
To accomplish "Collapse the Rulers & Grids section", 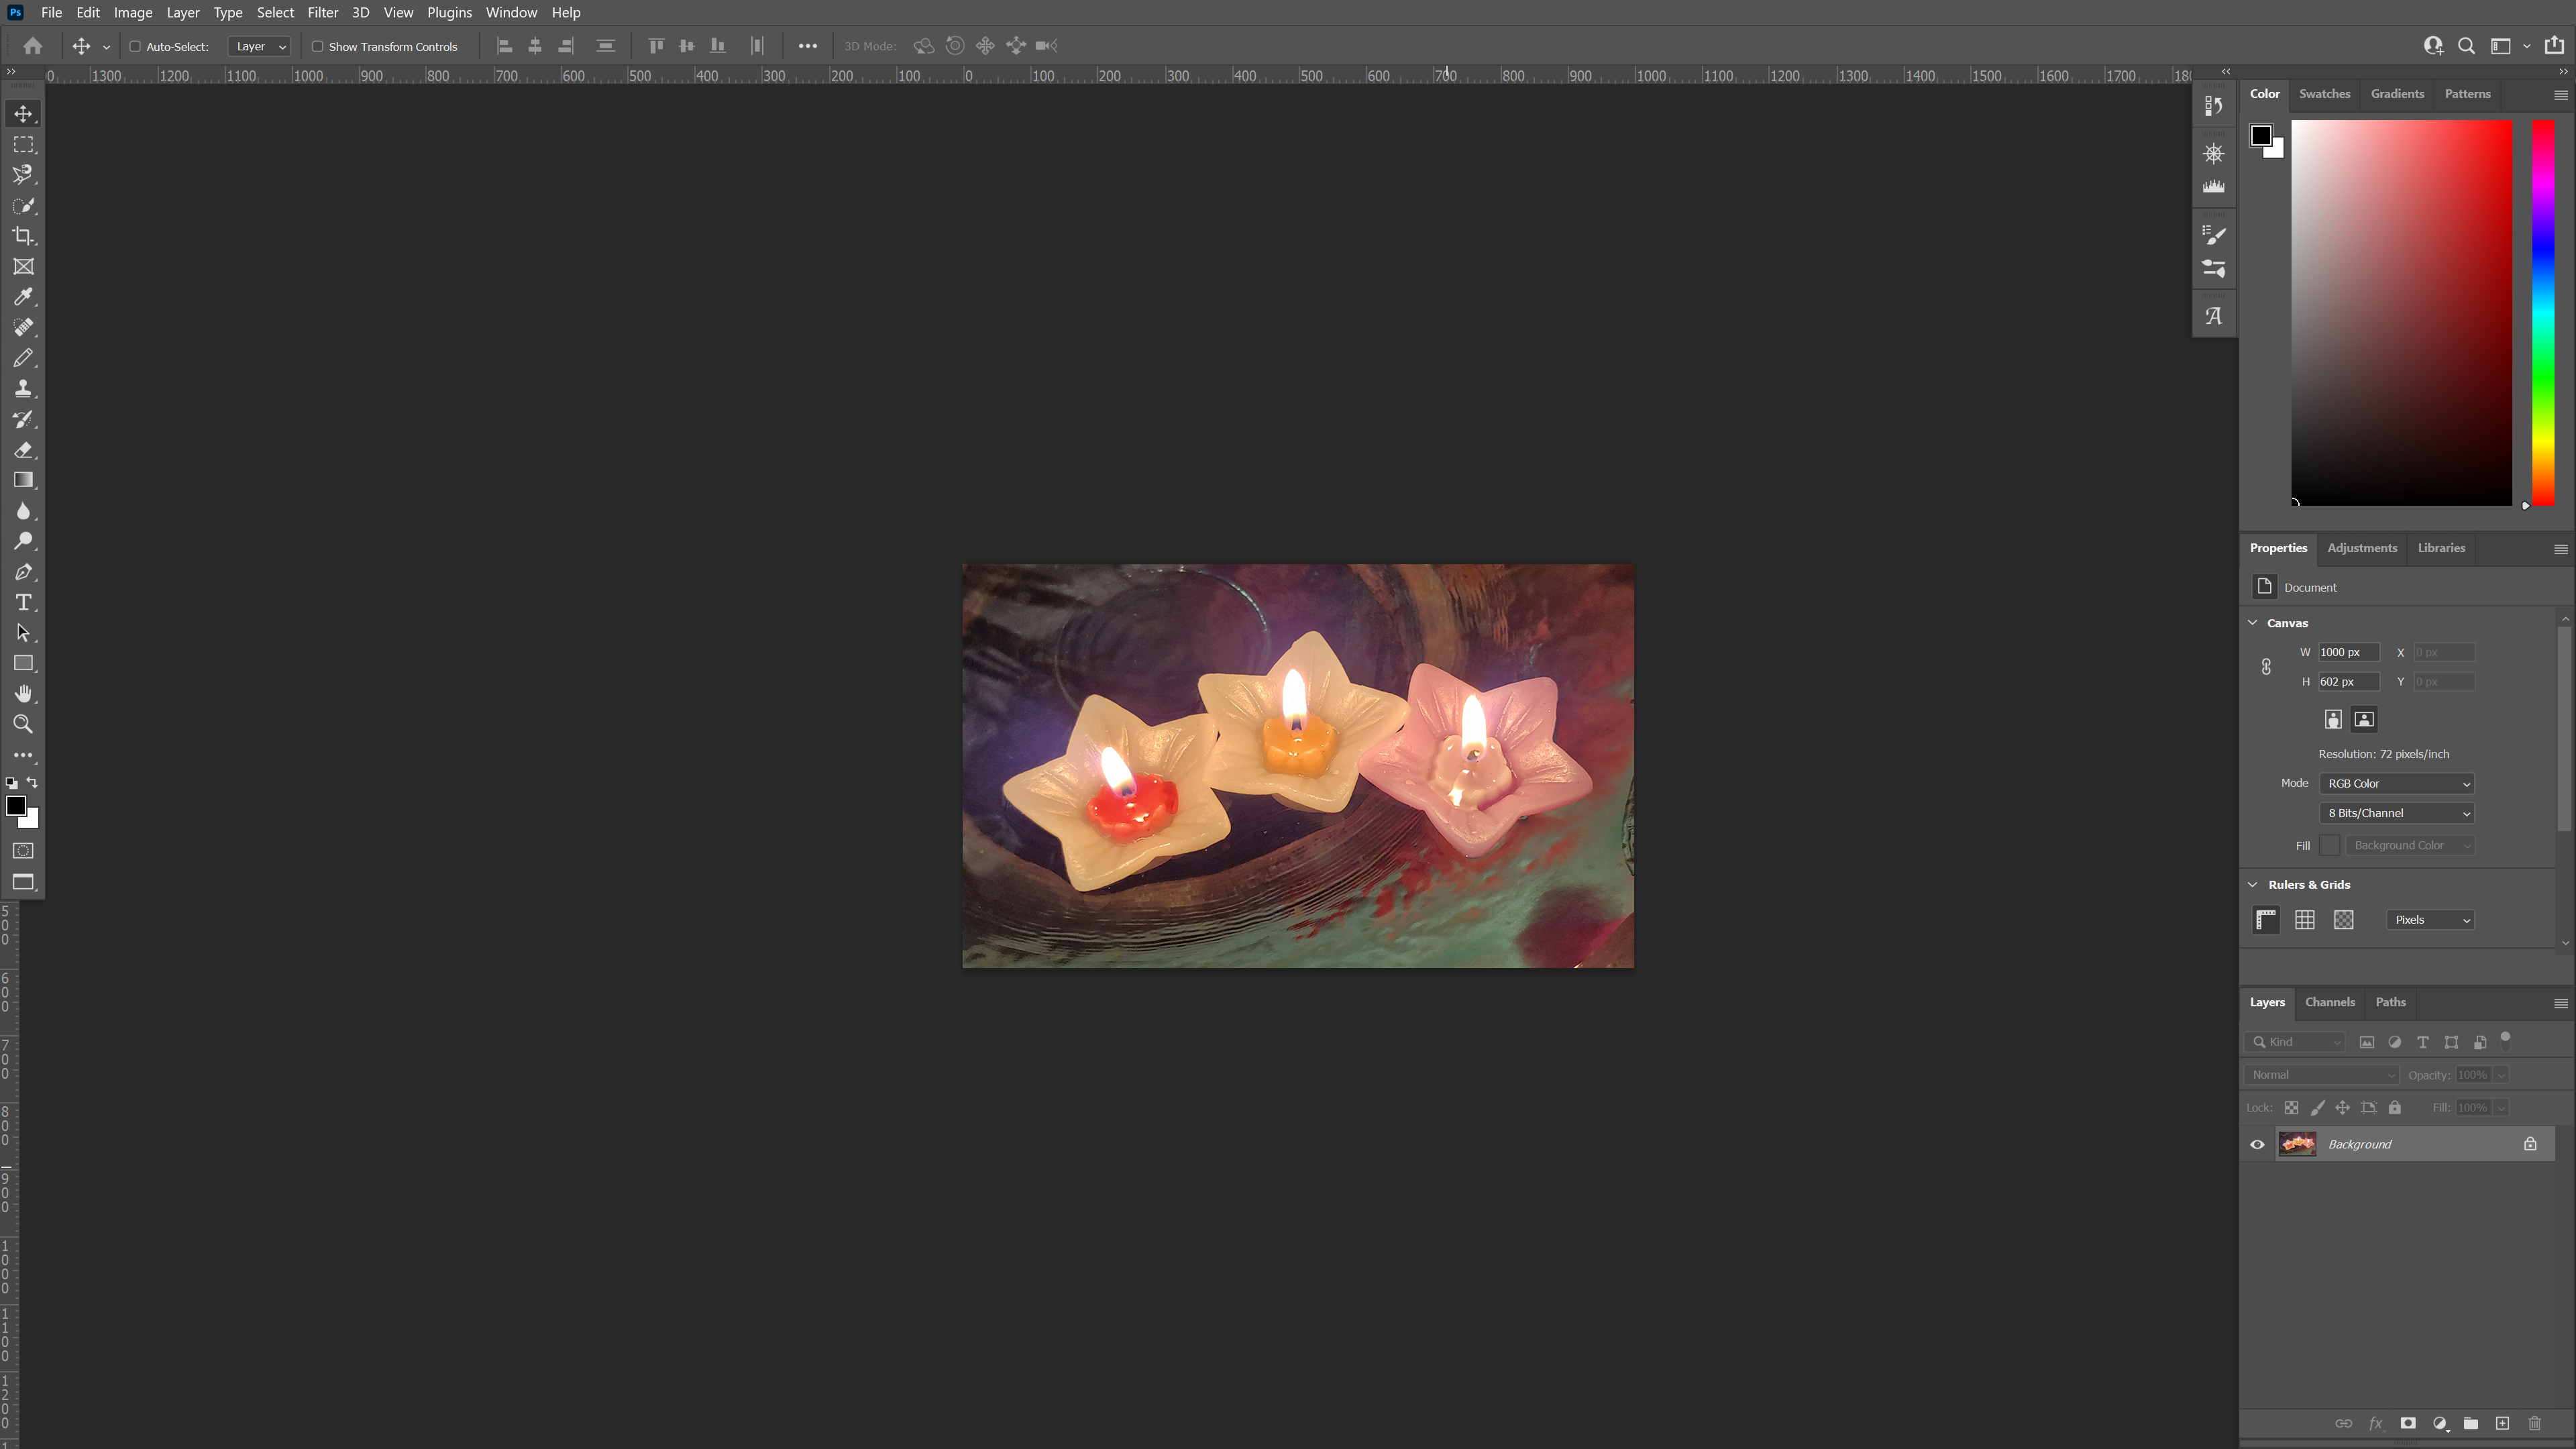I will click(2253, 884).
